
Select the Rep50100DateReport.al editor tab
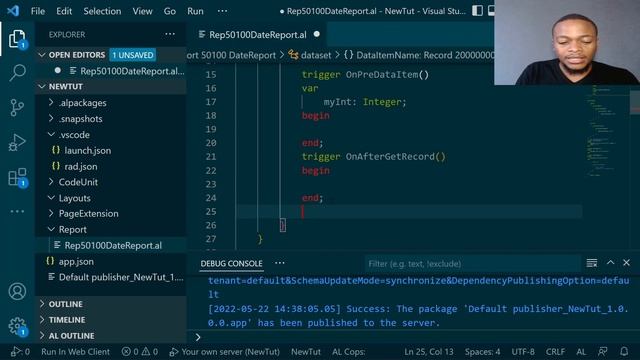click(x=257, y=35)
